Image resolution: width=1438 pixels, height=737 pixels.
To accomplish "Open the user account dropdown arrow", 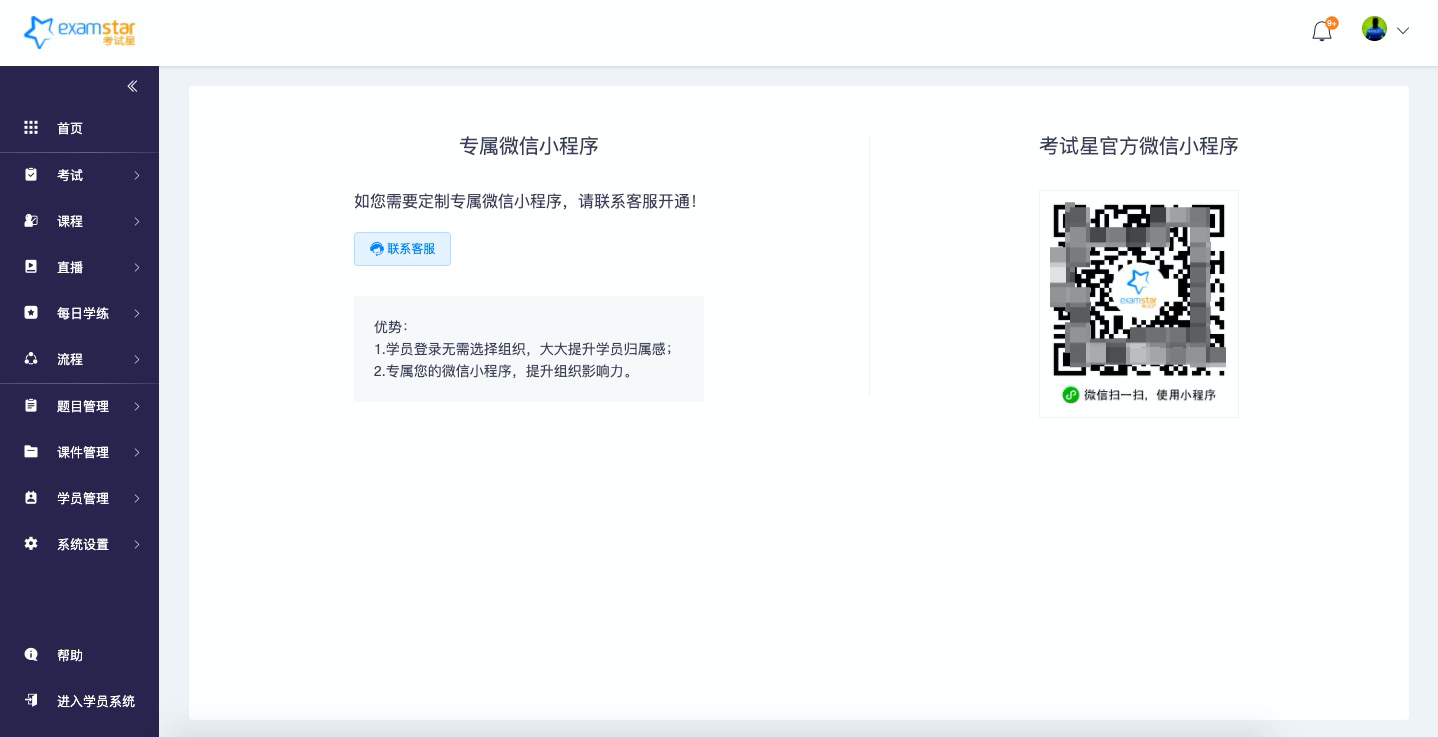I will pyautogui.click(x=1403, y=31).
